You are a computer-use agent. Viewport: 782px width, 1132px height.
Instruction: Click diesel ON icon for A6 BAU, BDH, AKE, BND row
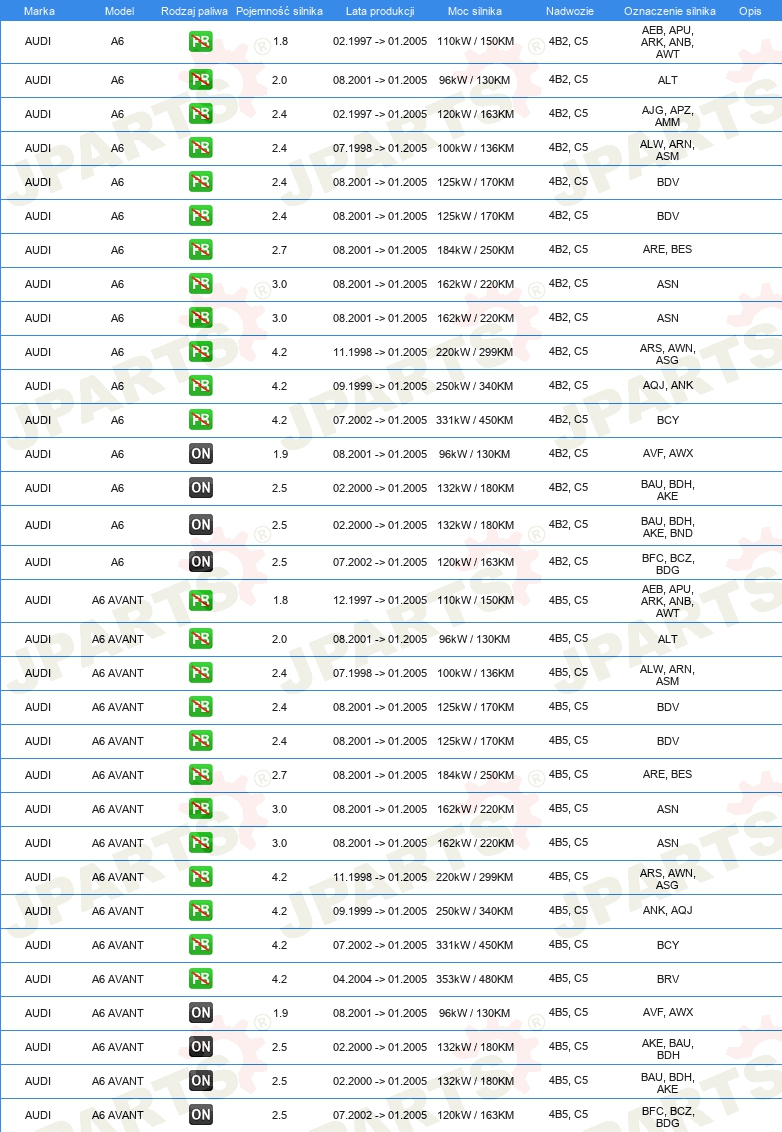[201, 525]
